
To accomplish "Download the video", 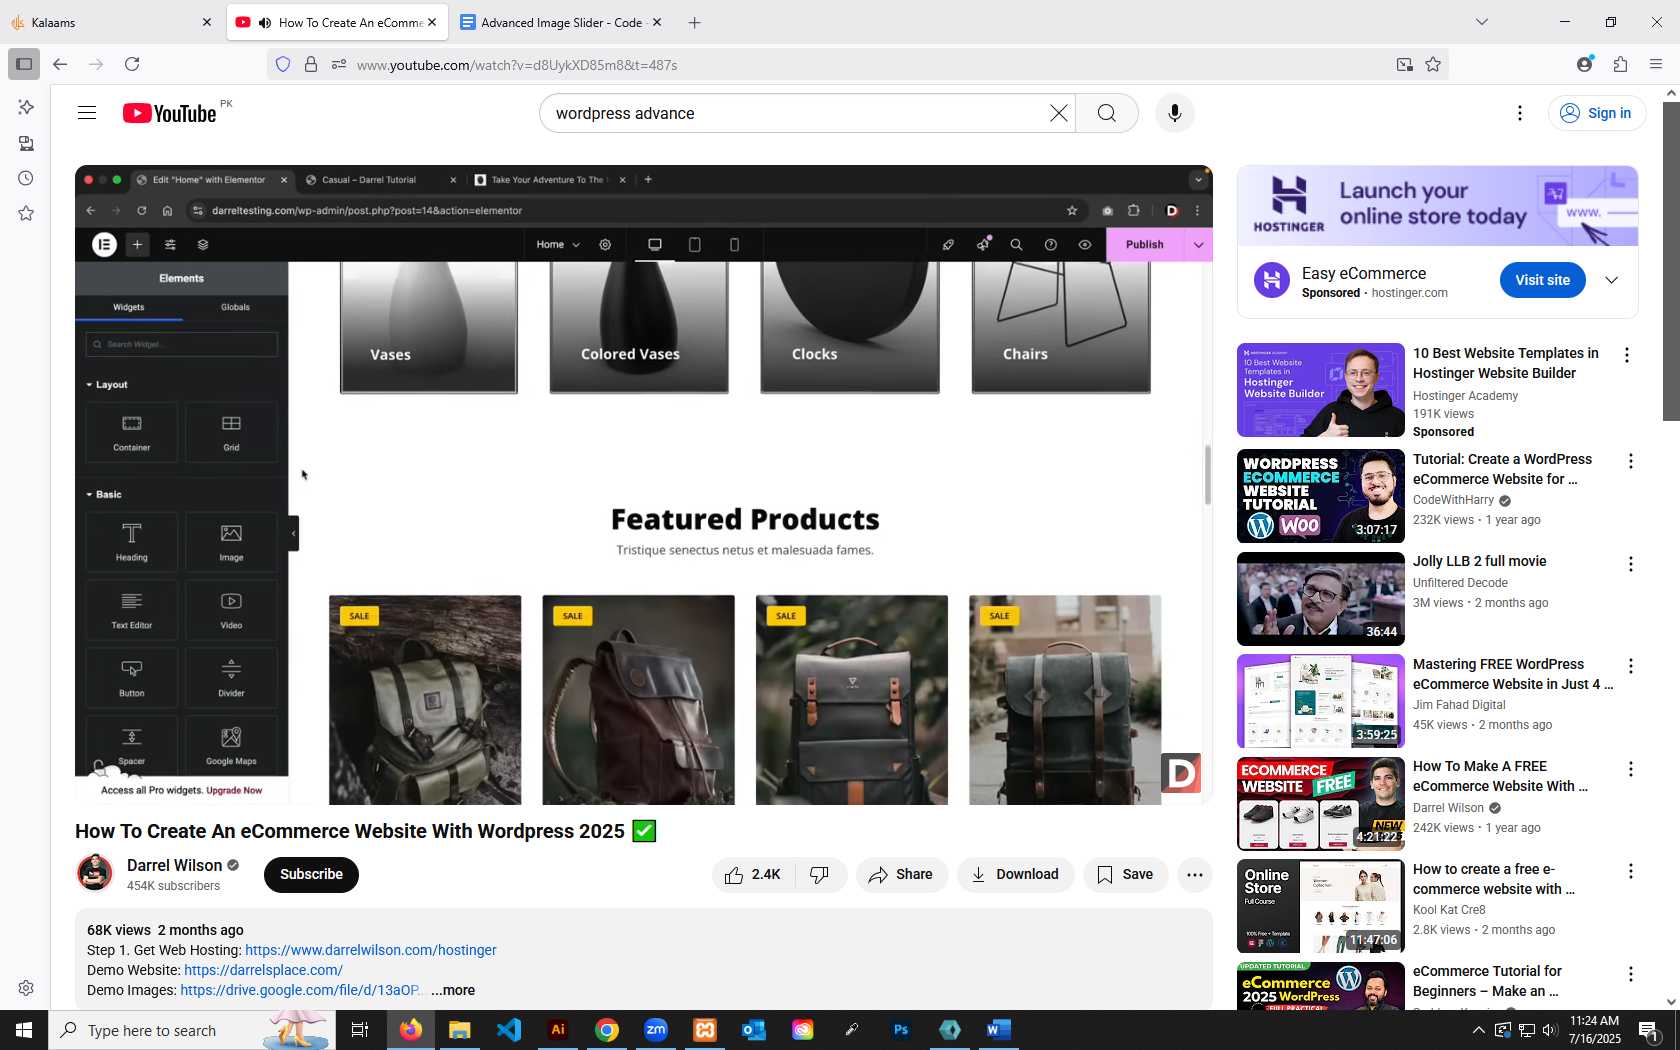I will (1015, 875).
